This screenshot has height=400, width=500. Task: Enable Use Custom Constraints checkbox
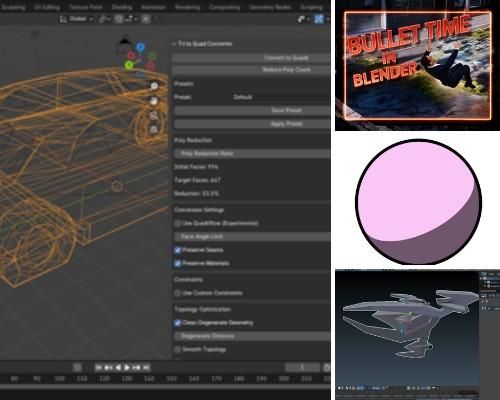(x=178, y=293)
